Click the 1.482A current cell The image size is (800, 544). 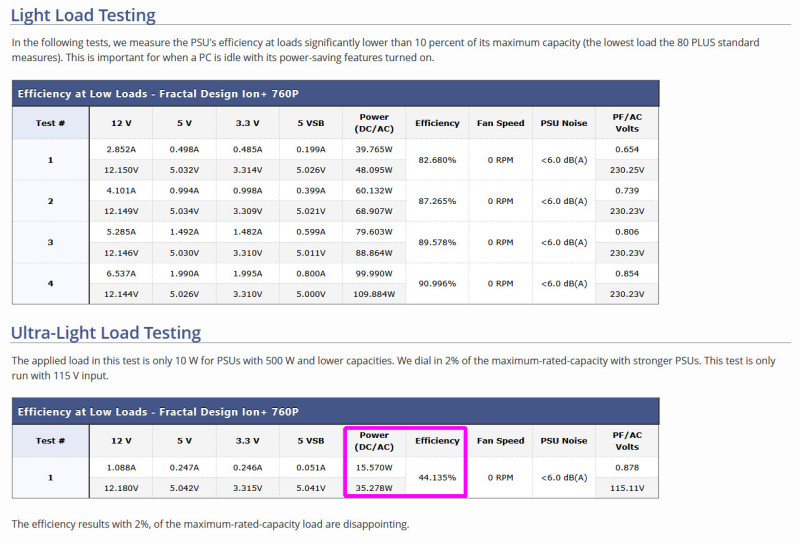coord(247,232)
